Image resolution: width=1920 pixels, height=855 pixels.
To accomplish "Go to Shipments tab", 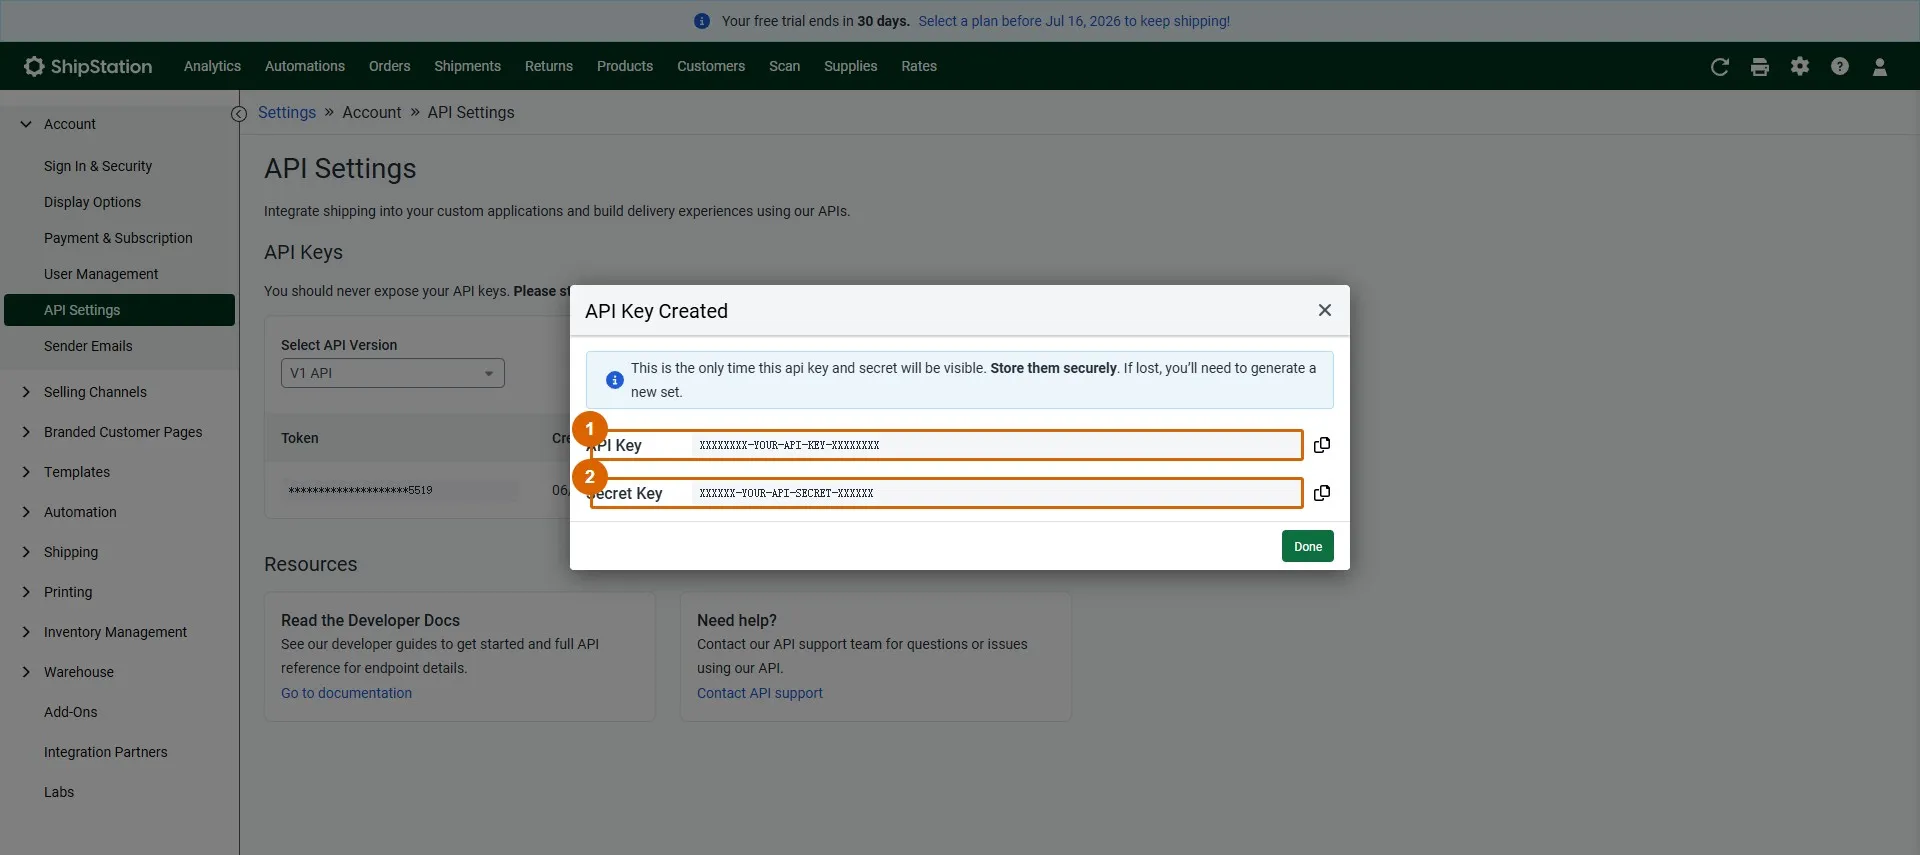I will click(467, 66).
